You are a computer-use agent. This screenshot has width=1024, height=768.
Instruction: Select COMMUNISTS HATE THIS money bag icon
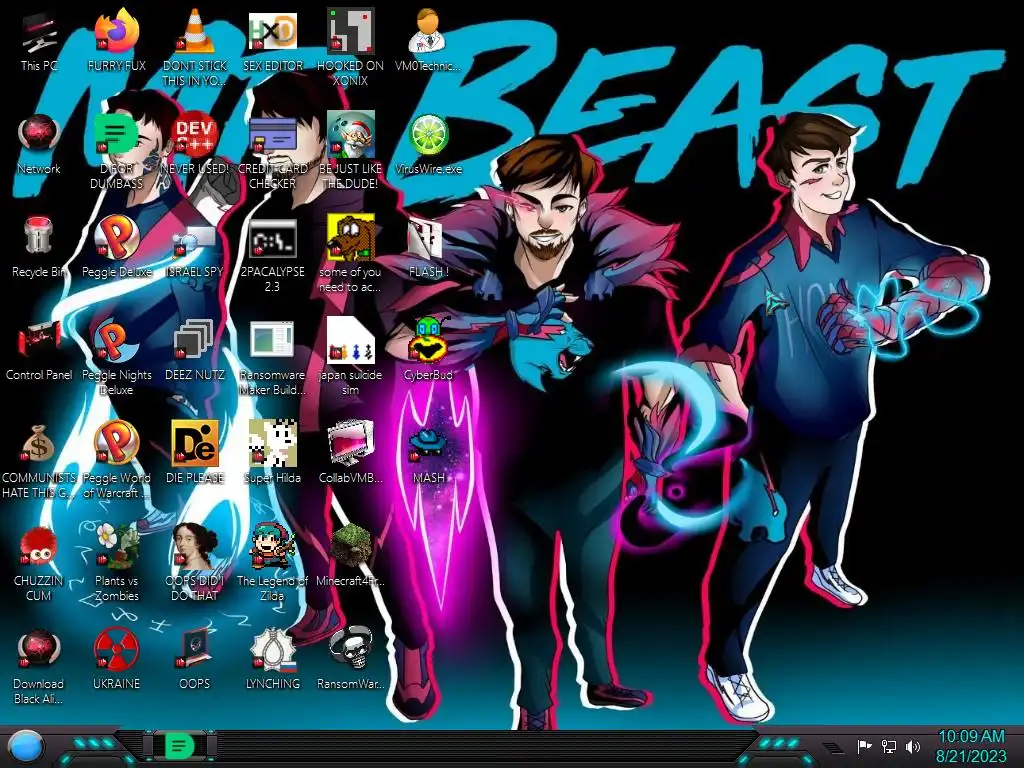[x=39, y=443]
